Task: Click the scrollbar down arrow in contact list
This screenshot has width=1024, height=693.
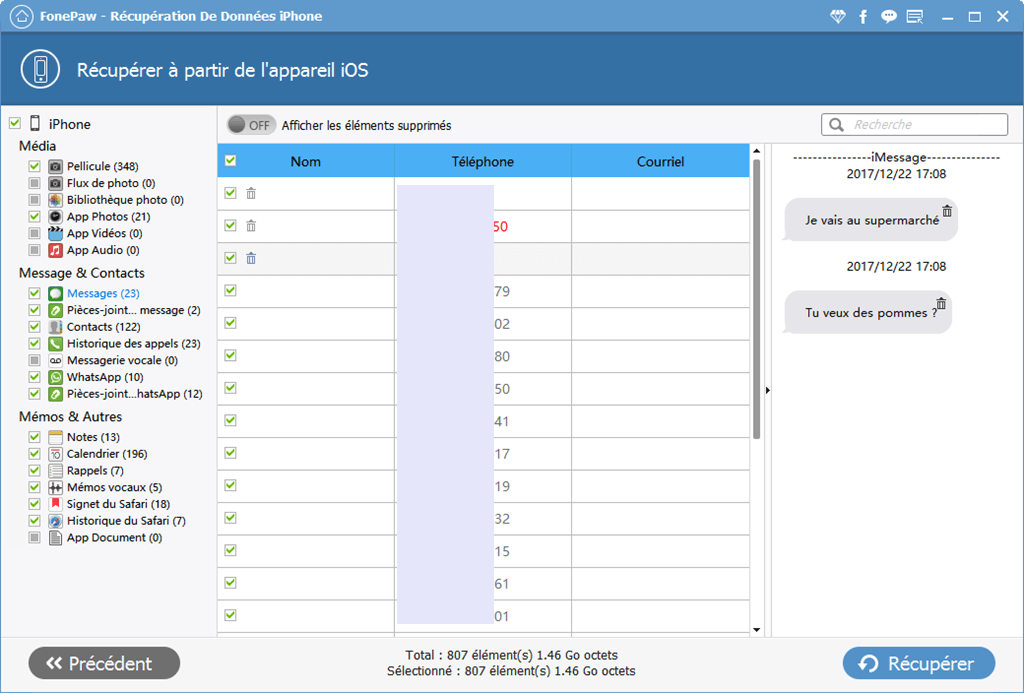Action: pyautogui.click(x=756, y=630)
